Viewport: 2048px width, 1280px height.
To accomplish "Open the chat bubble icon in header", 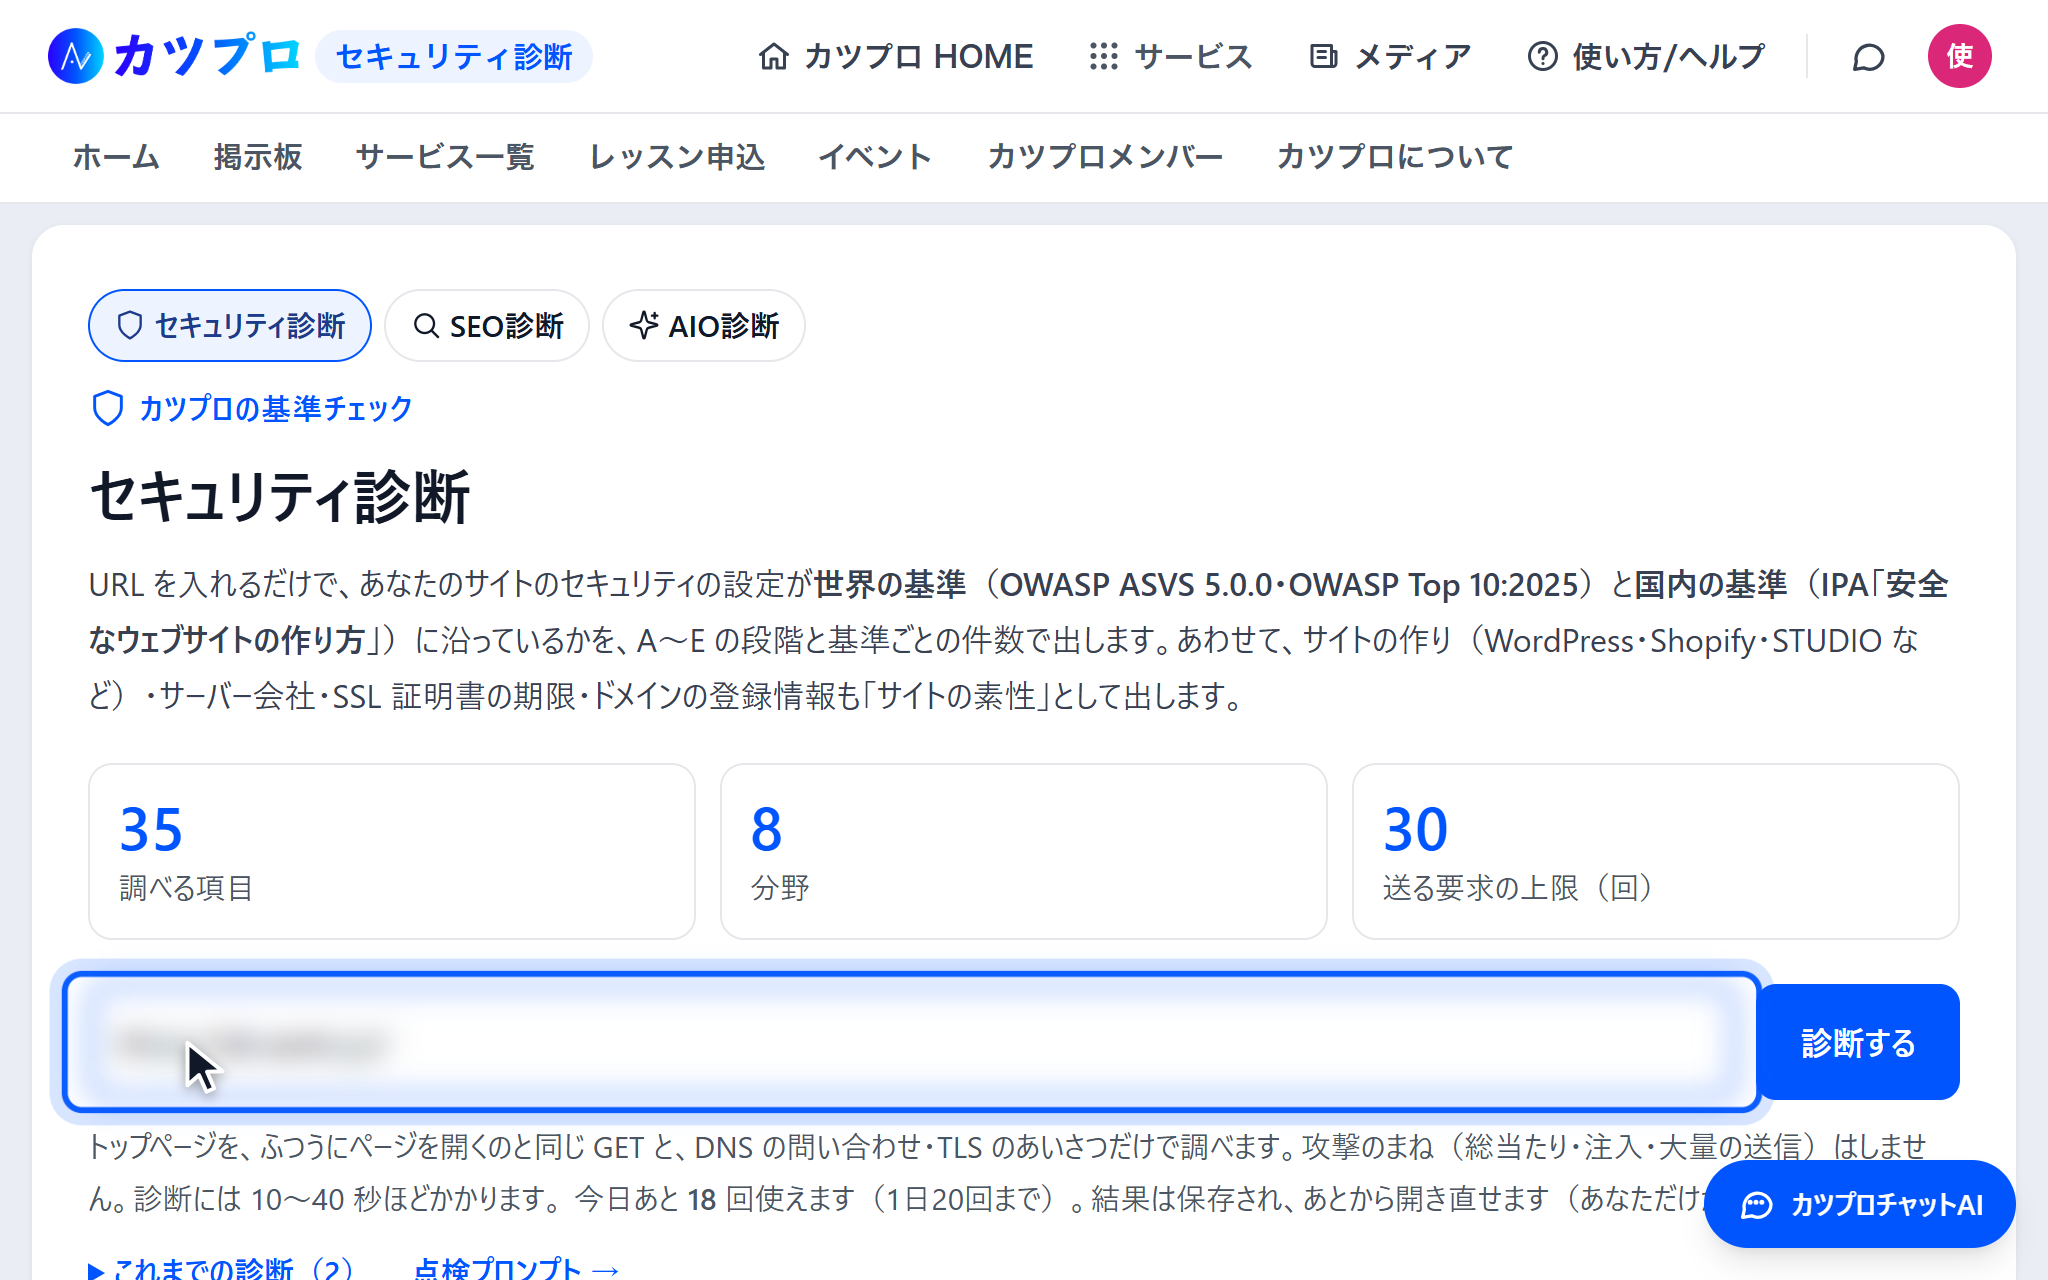I will click(x=1868, y=57).
